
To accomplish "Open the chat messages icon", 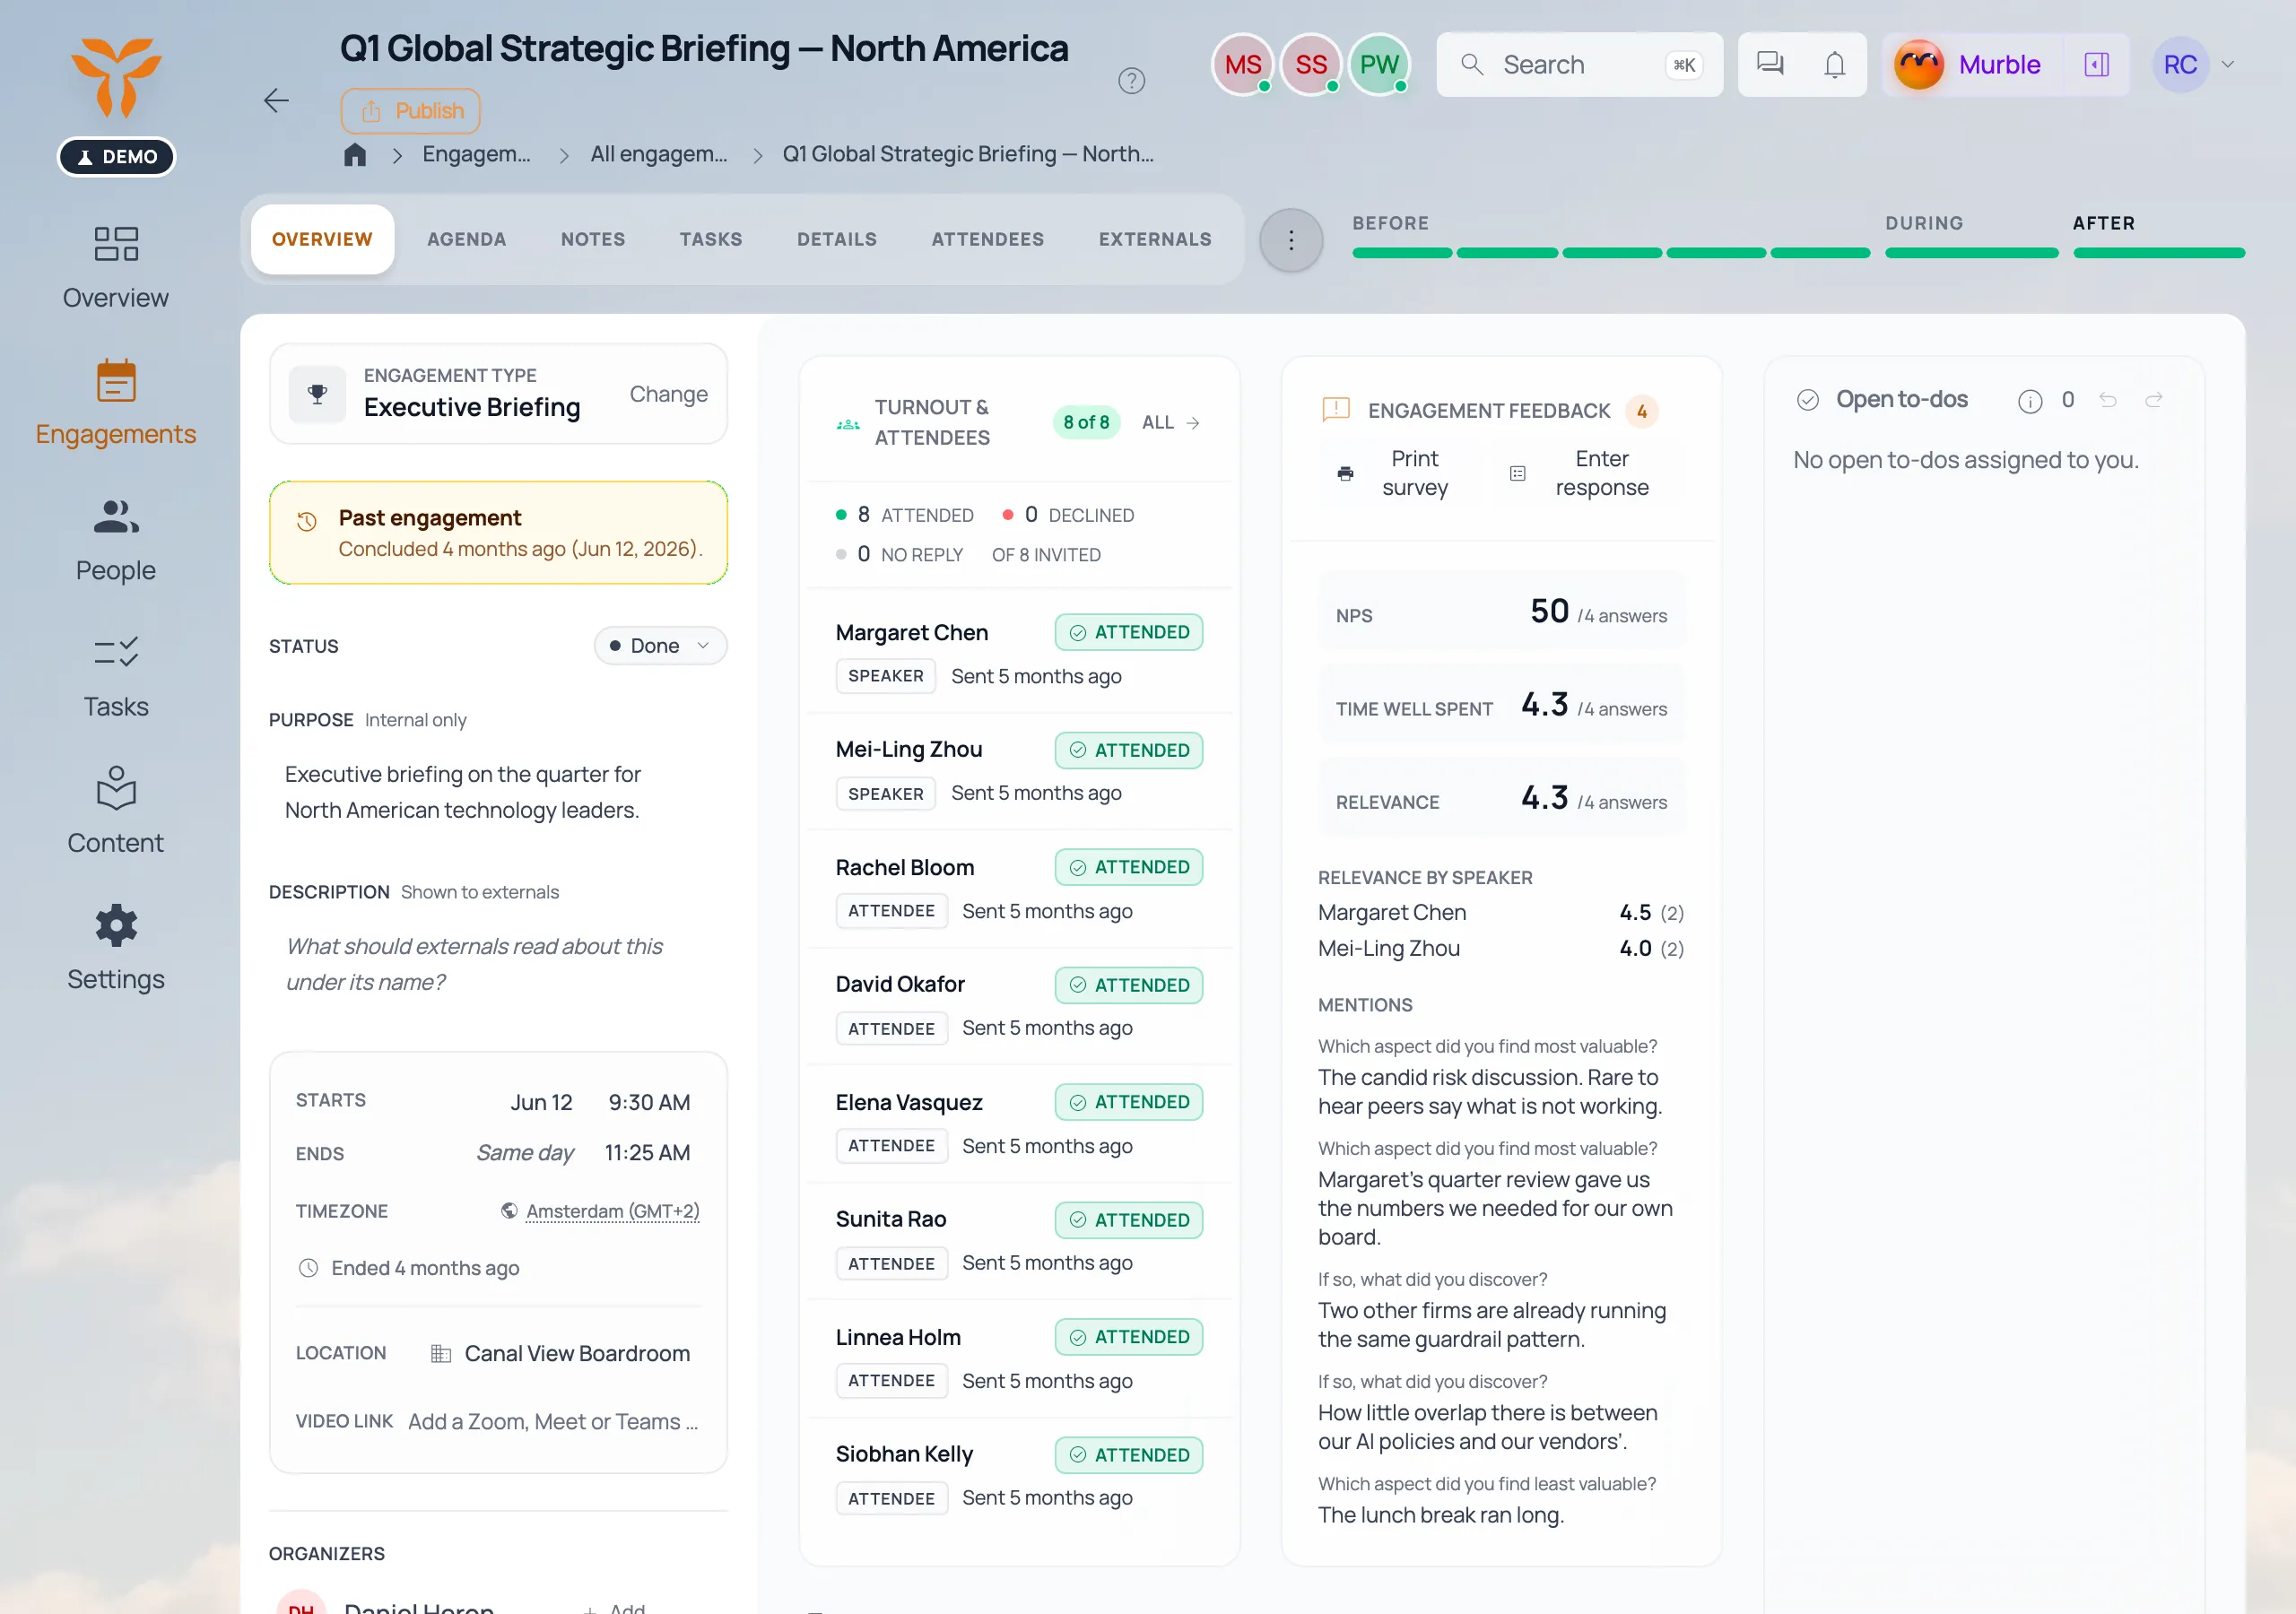I will (x=1770, y=64).
